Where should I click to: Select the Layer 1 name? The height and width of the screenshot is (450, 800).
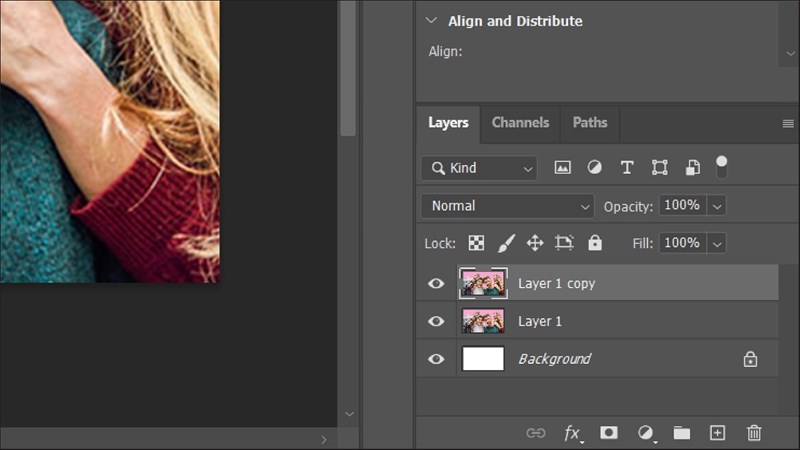[x=540, y=321]
